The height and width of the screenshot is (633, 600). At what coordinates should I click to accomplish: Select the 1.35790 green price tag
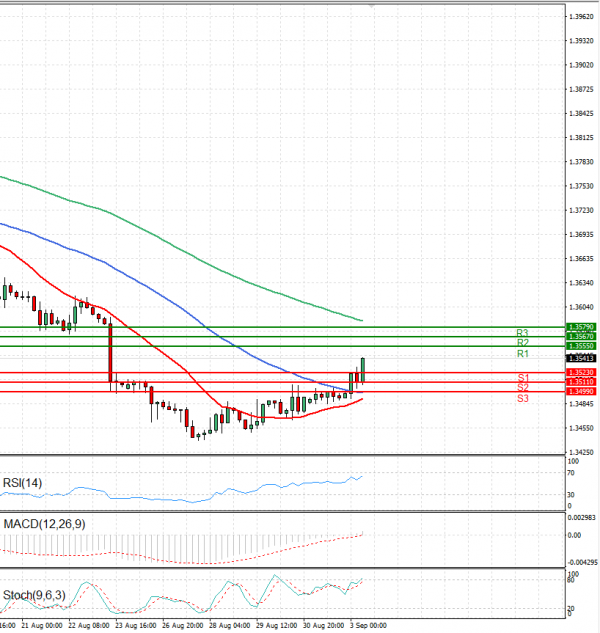(581, 327)
